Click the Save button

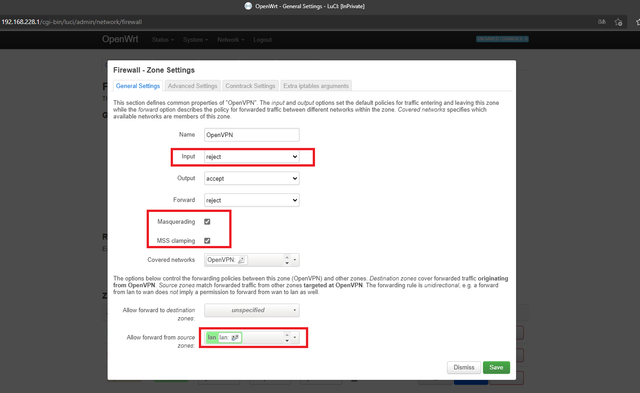click(496, 367)
